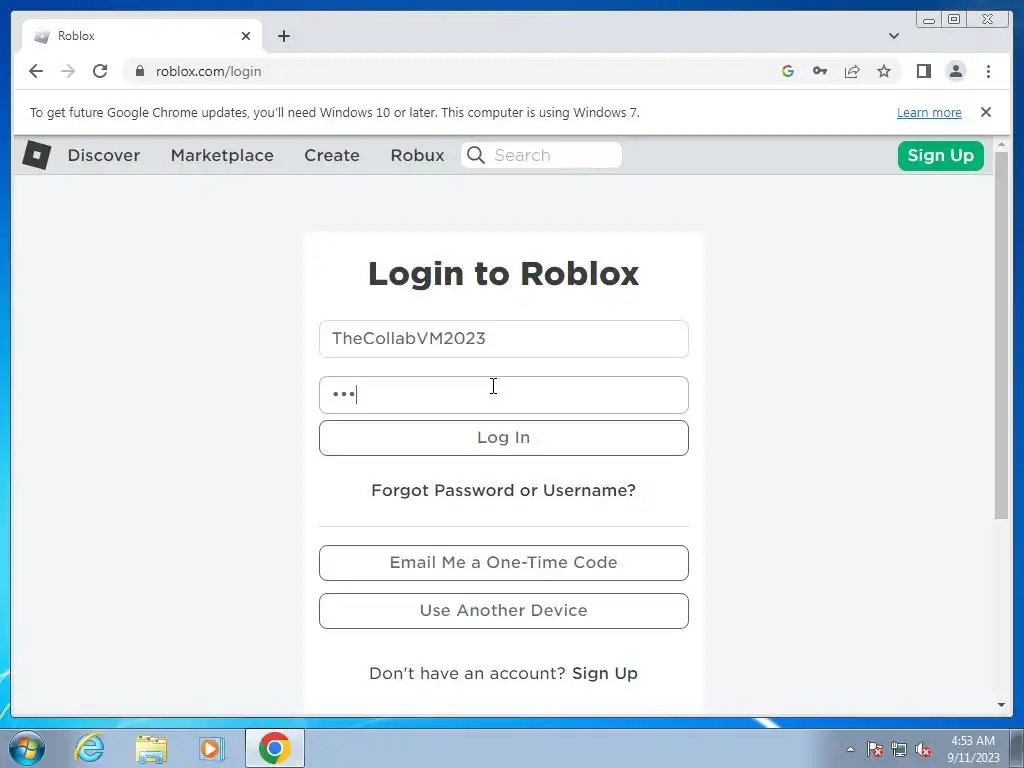Click the scrollbar up arrow

(x=1002, y=144)
